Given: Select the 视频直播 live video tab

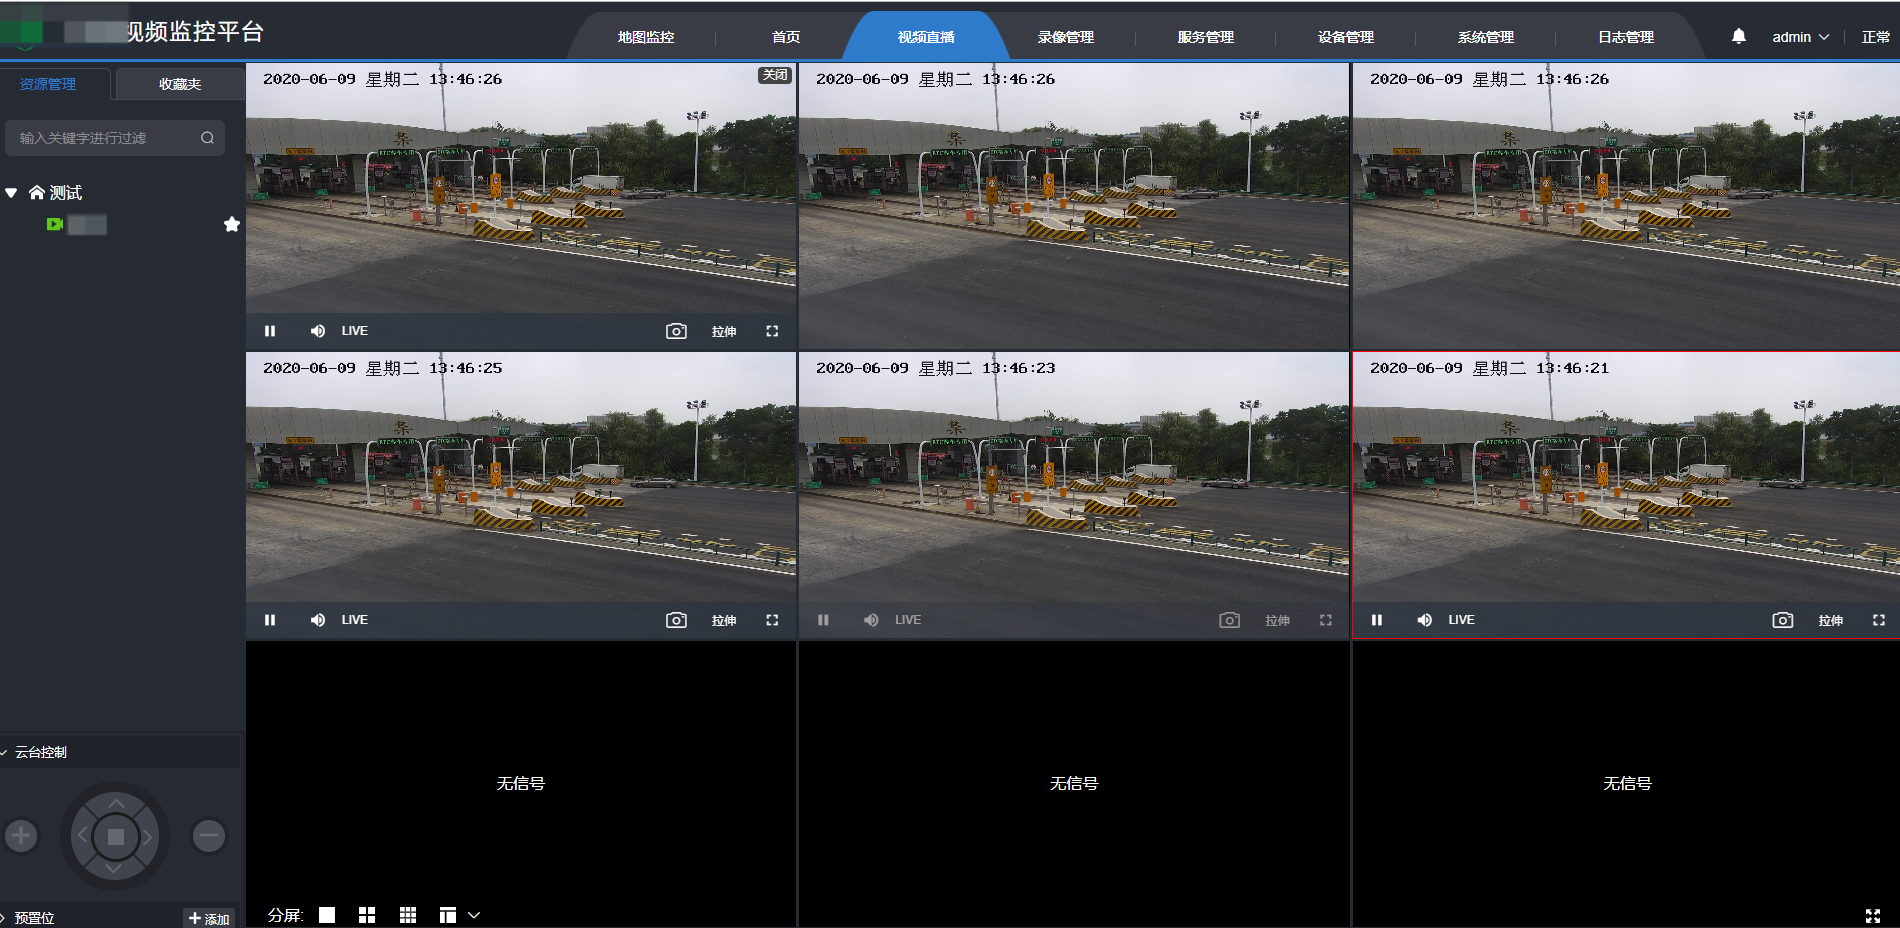Looking at the screenshot, I should 926,37.
